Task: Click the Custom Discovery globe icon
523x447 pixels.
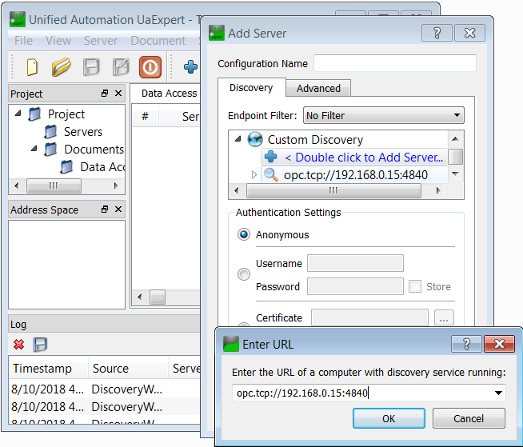Action: click(255, 139)
